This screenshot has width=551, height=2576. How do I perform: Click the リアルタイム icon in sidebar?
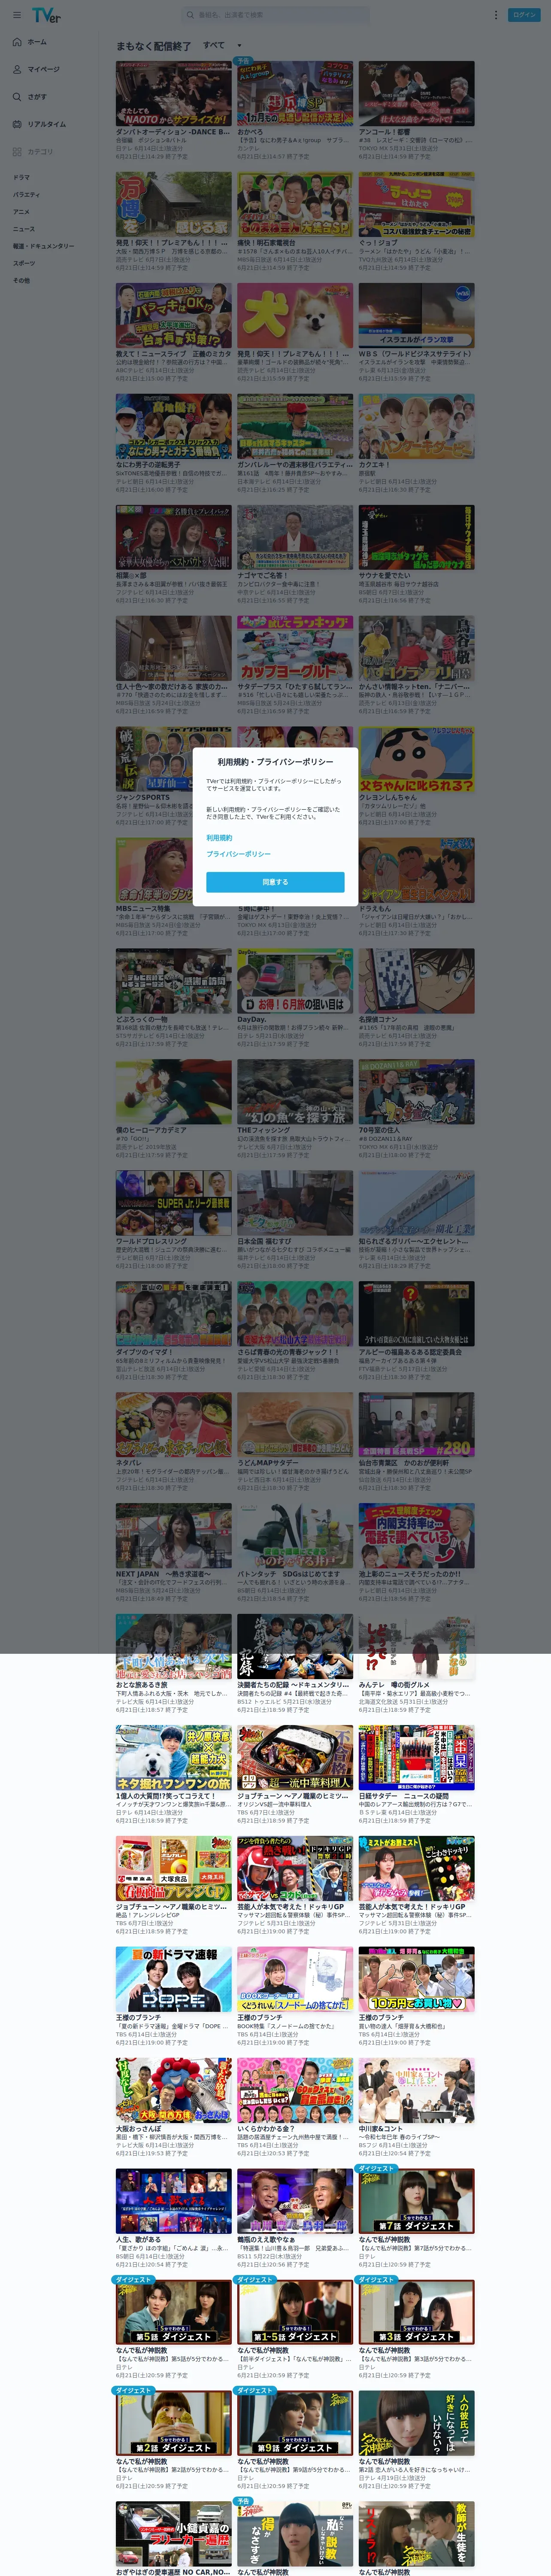[x=17, y=124]
